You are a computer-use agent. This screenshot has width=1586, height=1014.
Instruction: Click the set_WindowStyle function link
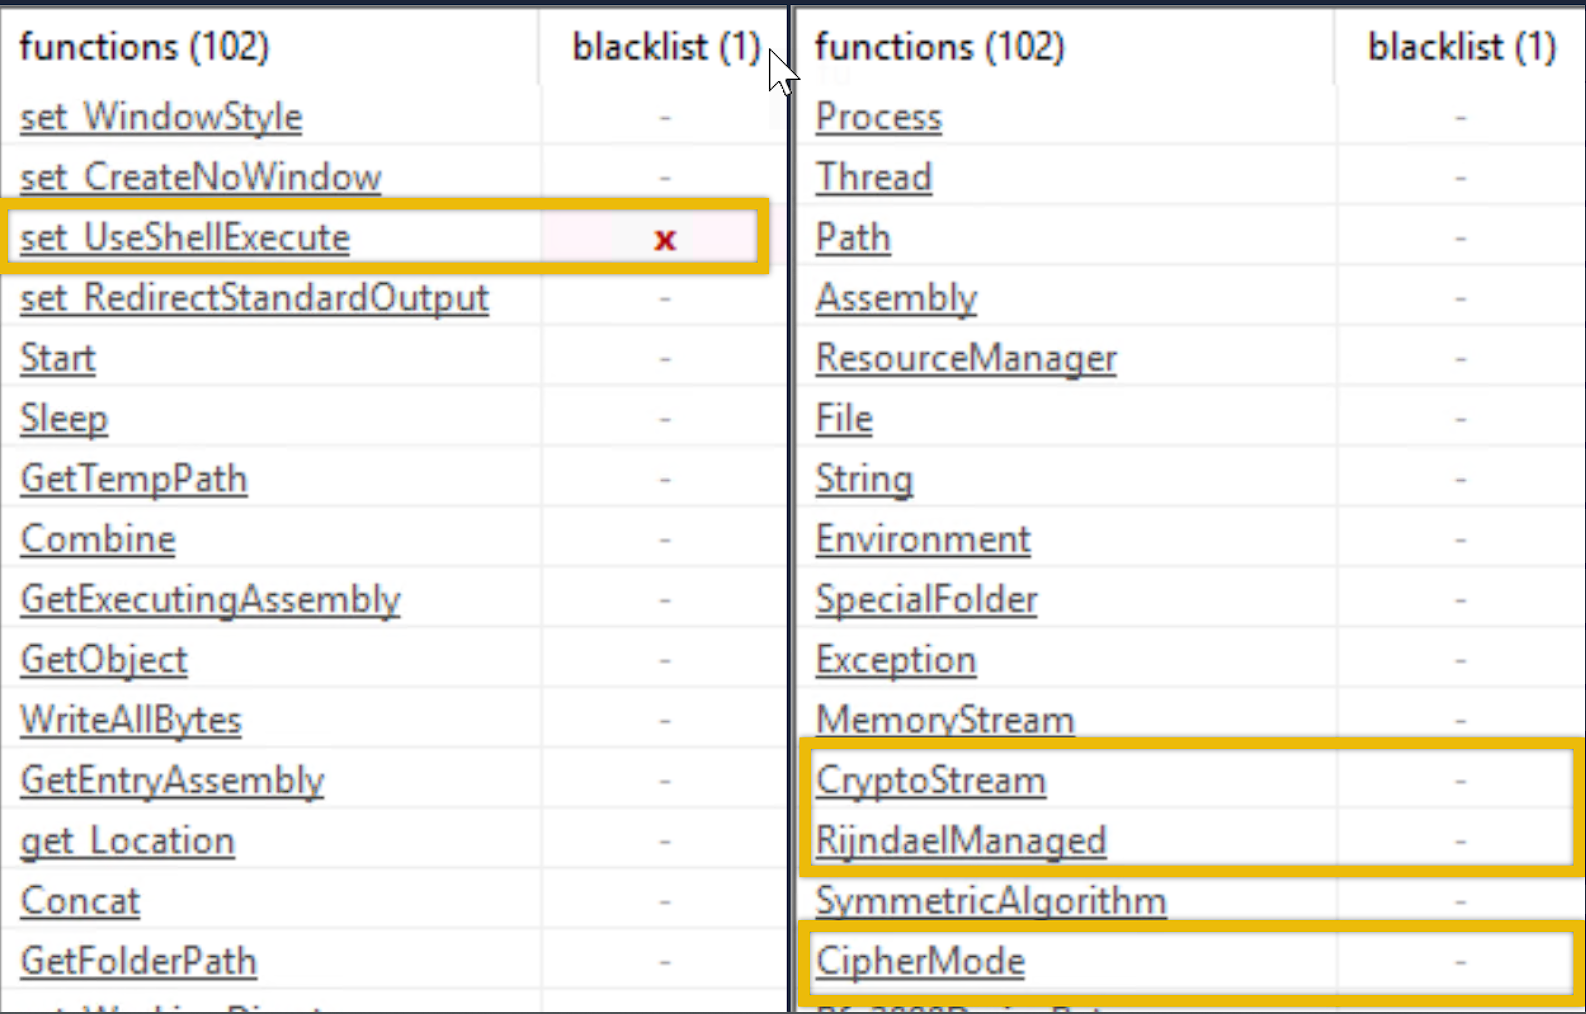[x=161, y=117]
